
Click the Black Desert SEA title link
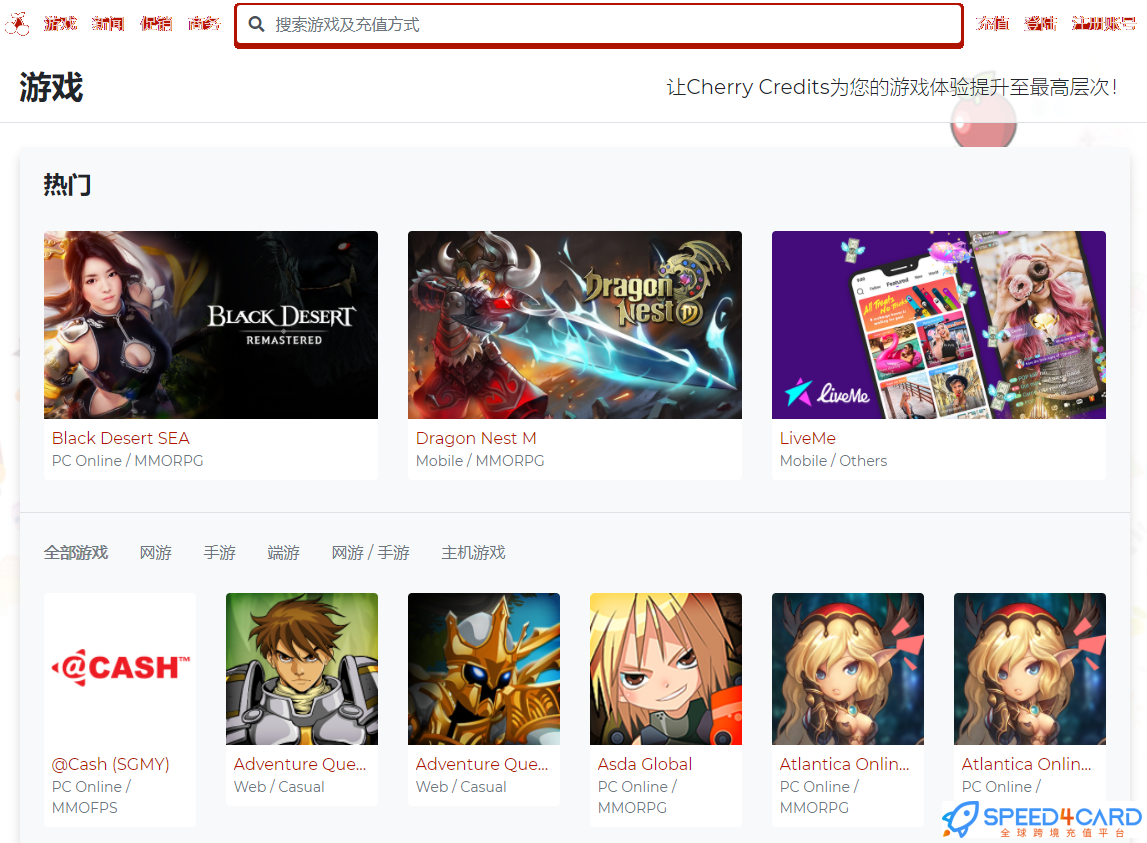(121, 438)
